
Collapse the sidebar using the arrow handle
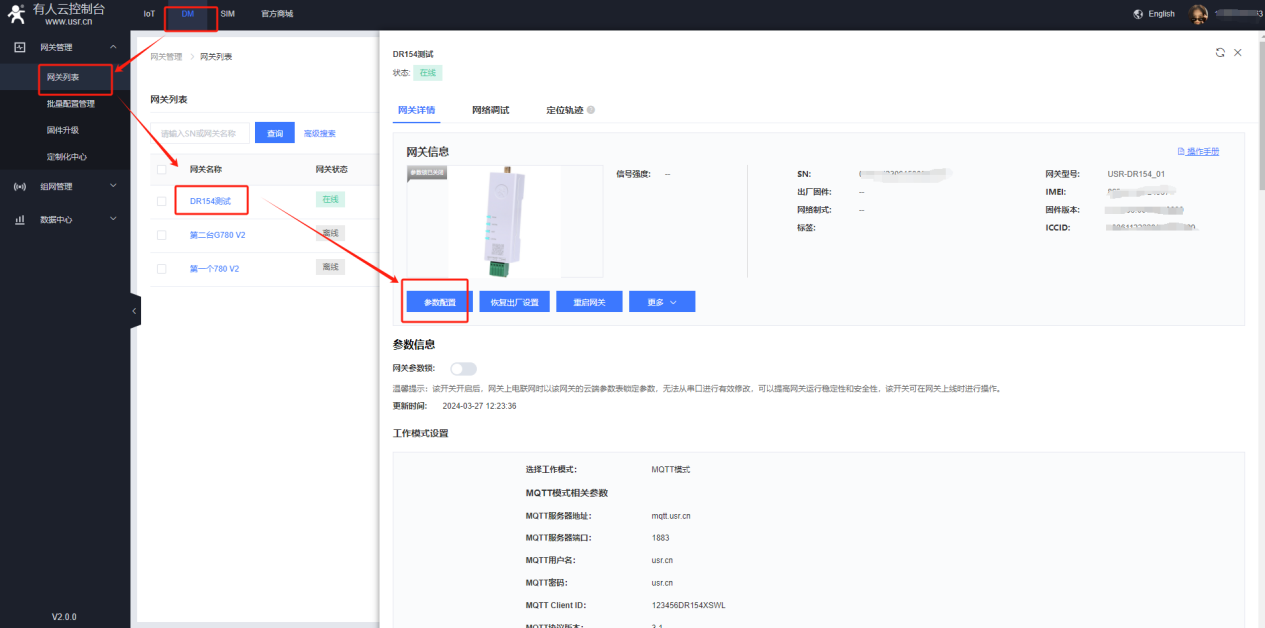pos(135,311)
